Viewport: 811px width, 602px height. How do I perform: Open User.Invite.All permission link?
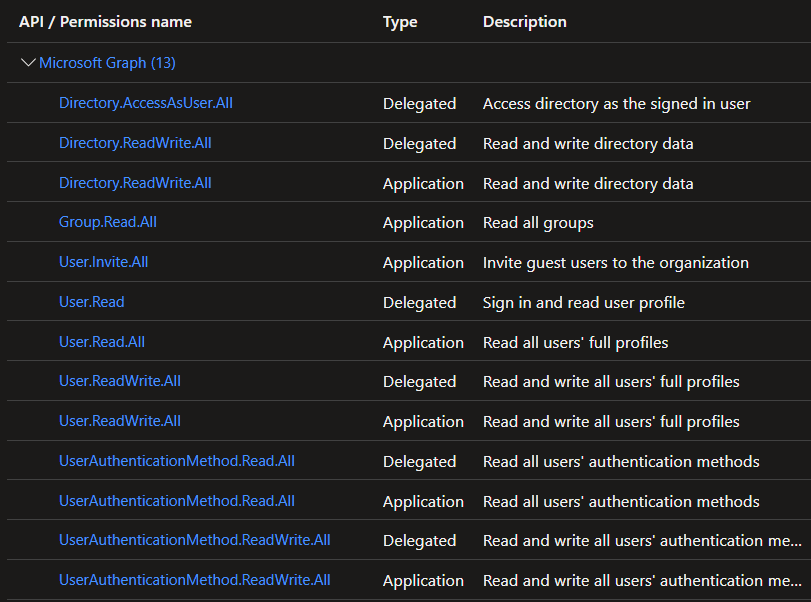coord(103,262)
